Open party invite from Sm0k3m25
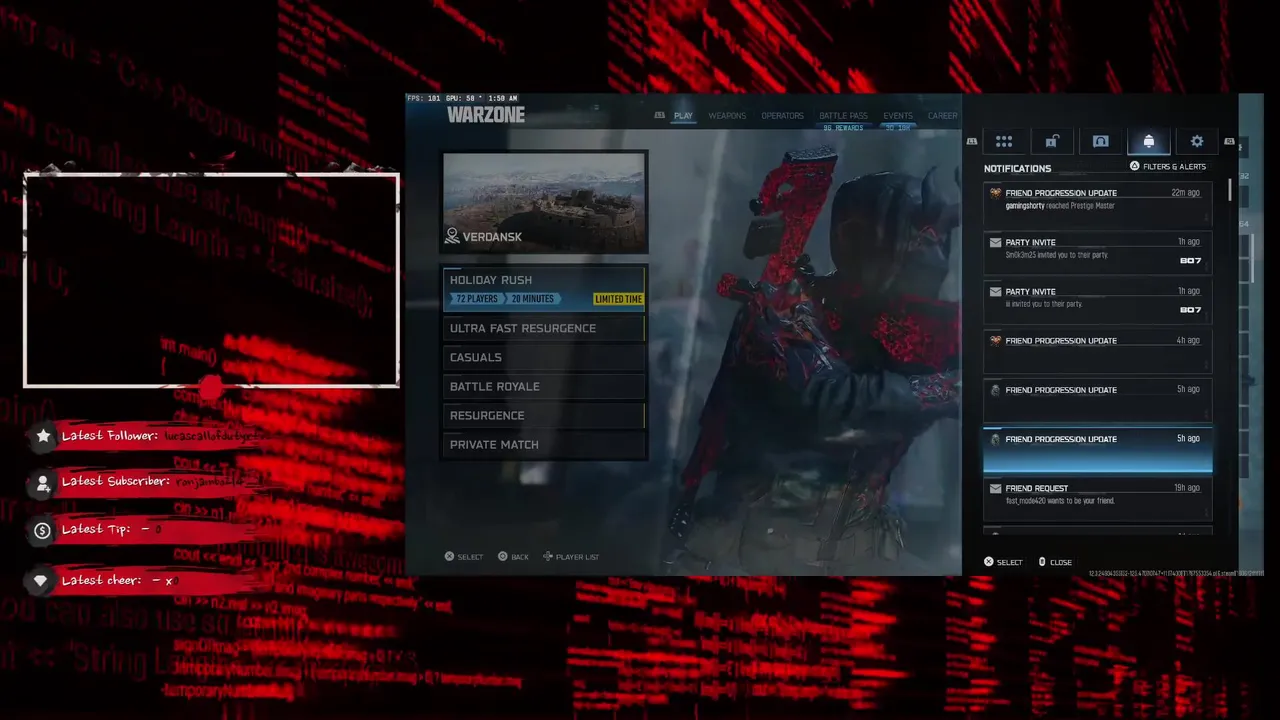The width and height of the screenshot is (1280, 720). click(1097, 253)
